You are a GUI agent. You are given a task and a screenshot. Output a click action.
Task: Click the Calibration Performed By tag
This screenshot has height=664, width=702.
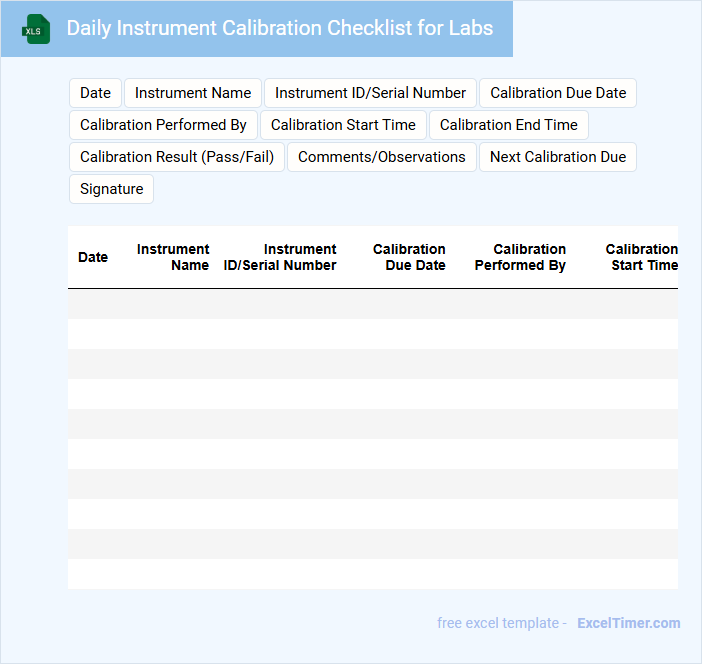[163, 125]
